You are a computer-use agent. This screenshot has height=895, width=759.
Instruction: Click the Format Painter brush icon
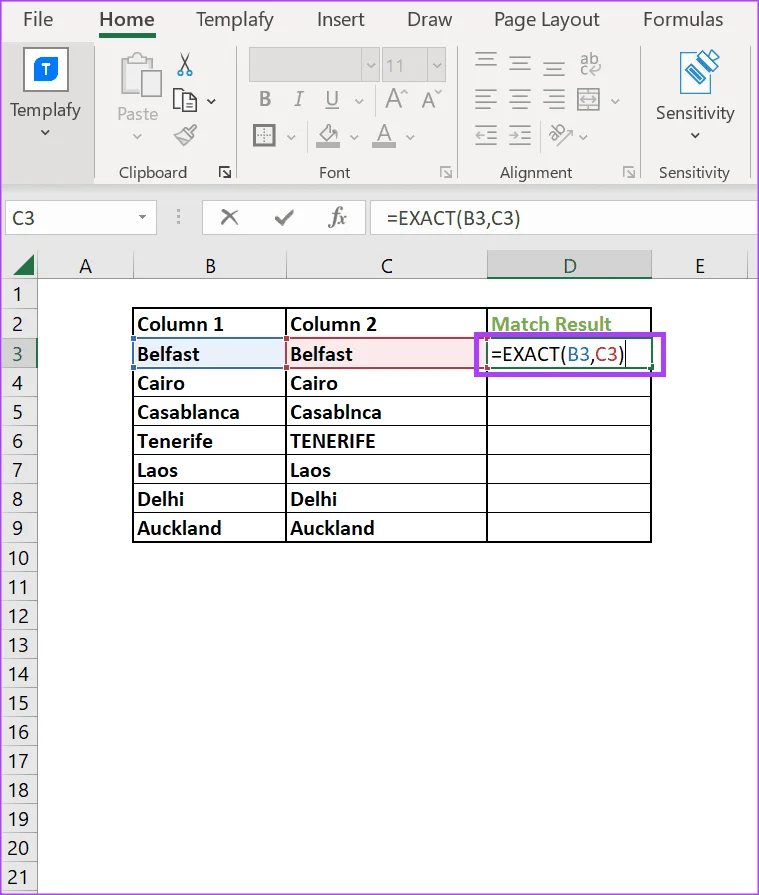tap(185, 135)
